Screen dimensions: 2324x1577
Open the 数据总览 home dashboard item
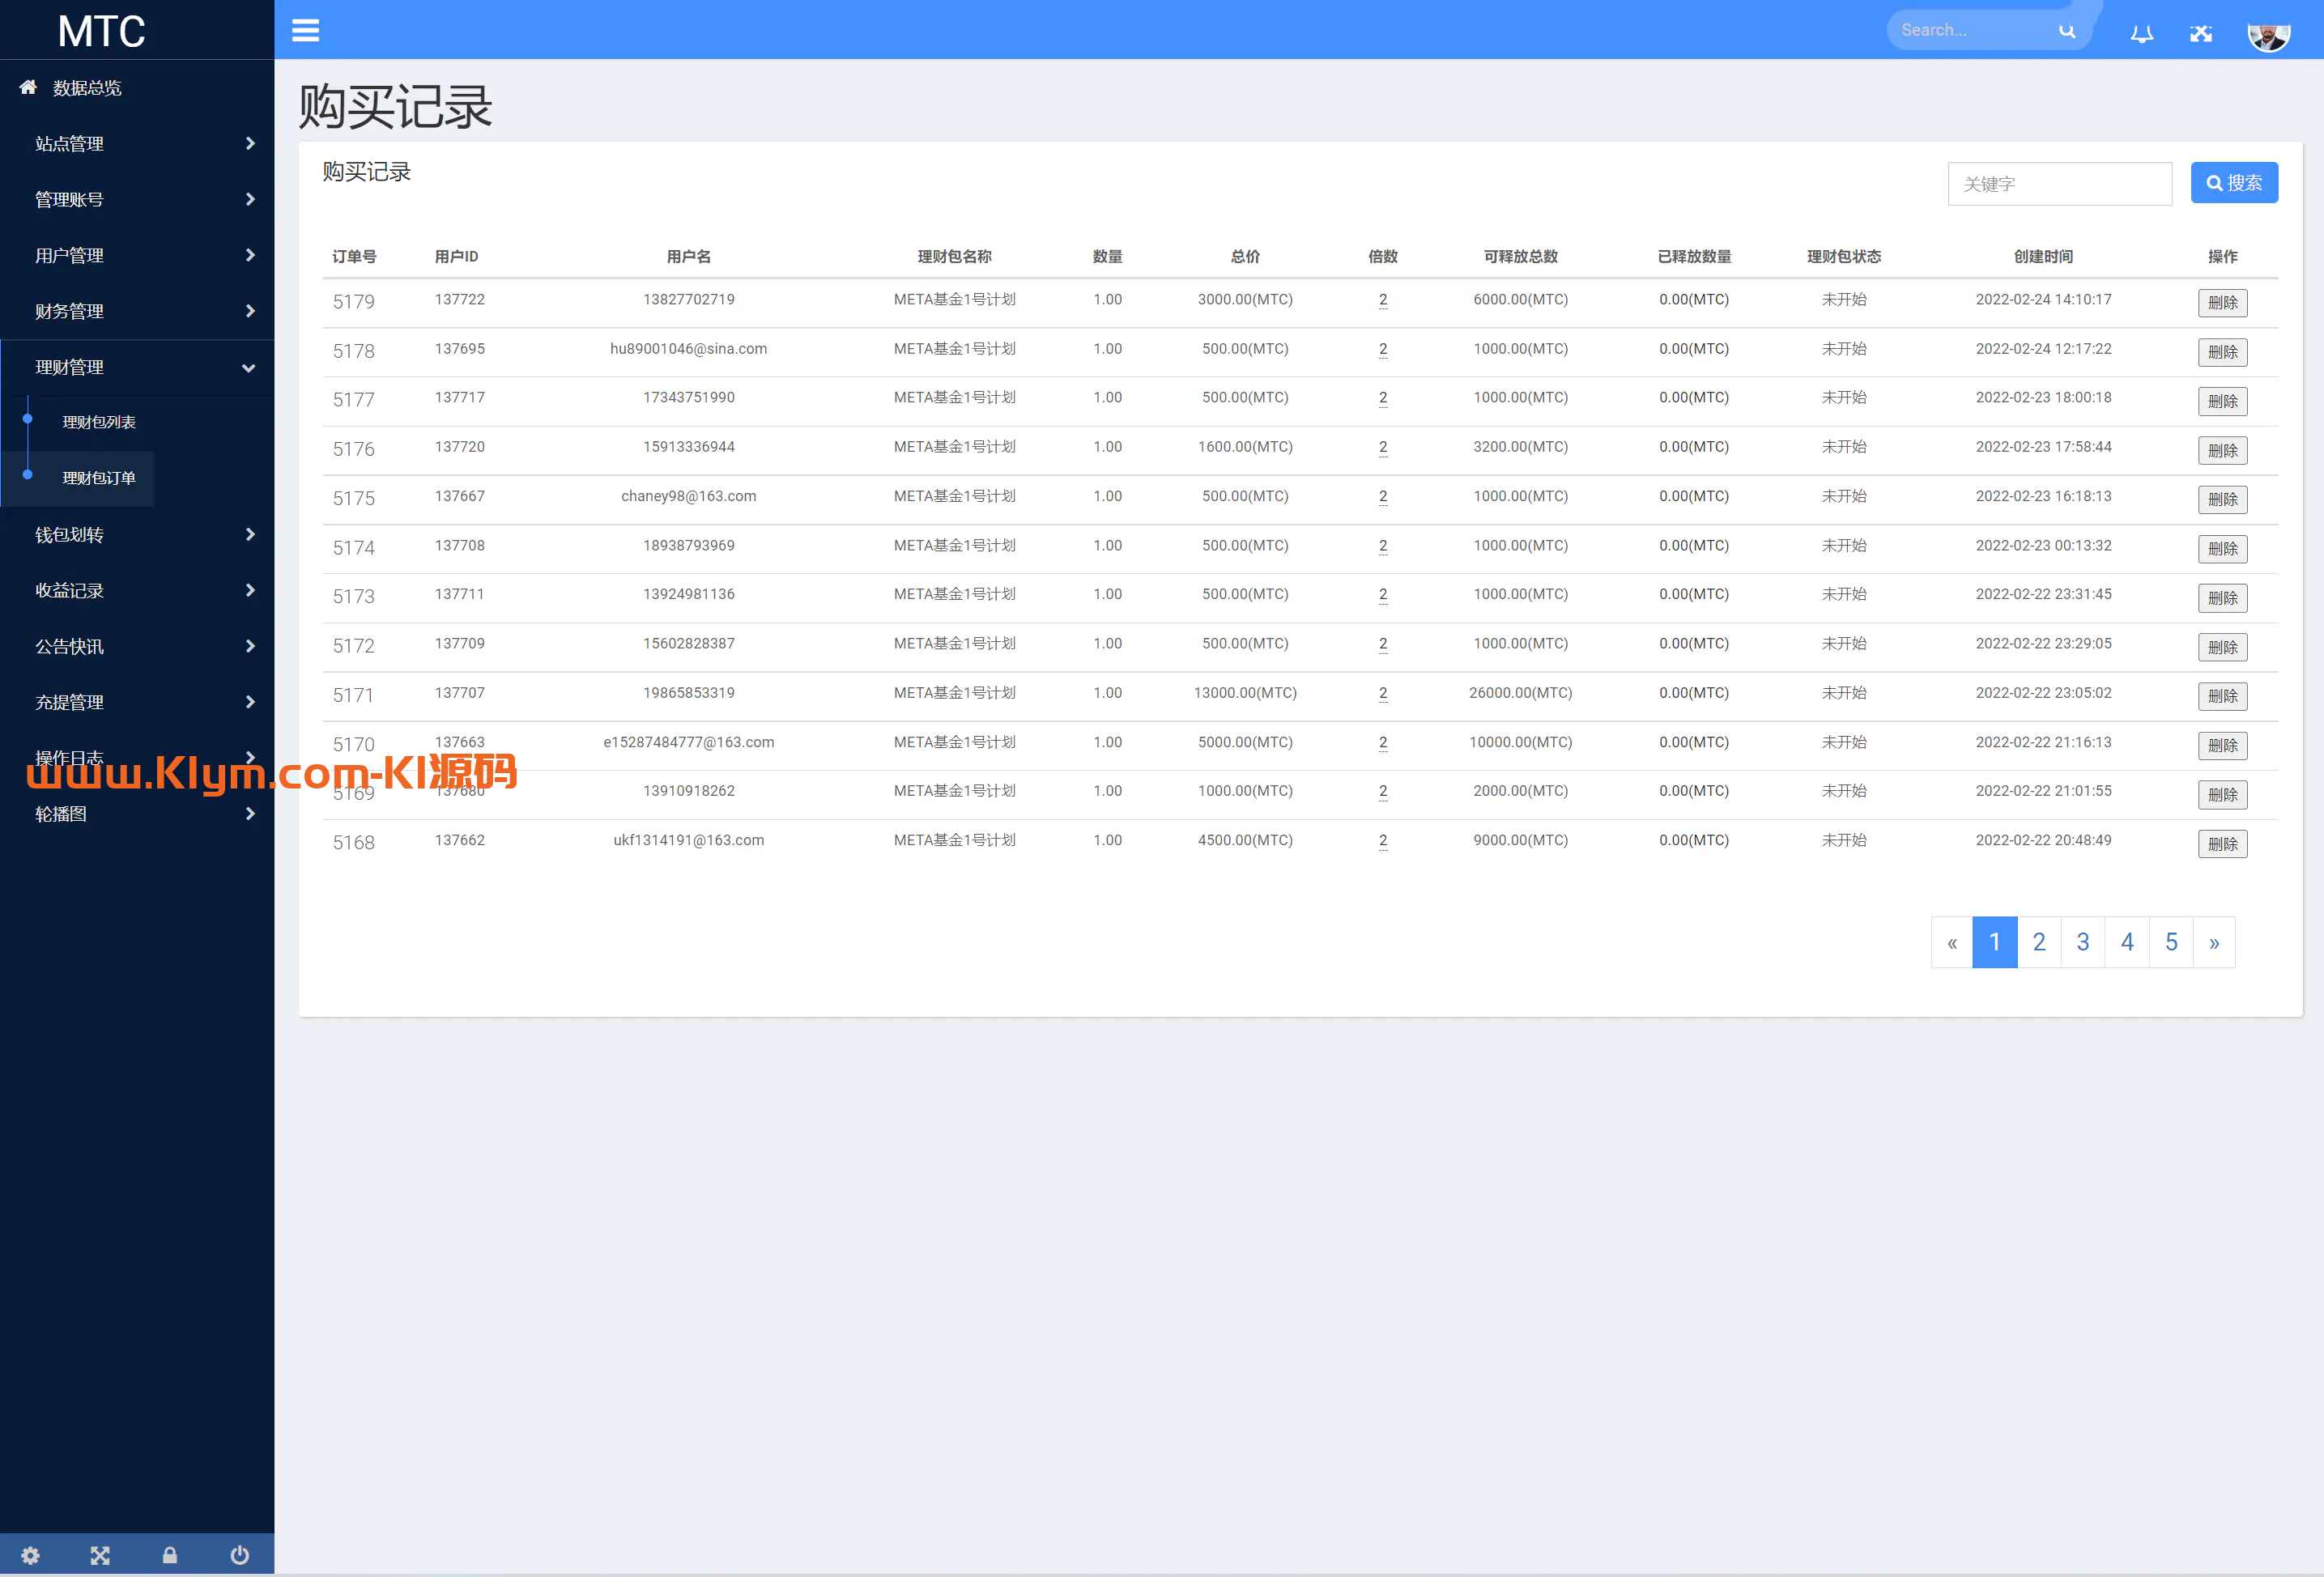[x=87, y=88]
